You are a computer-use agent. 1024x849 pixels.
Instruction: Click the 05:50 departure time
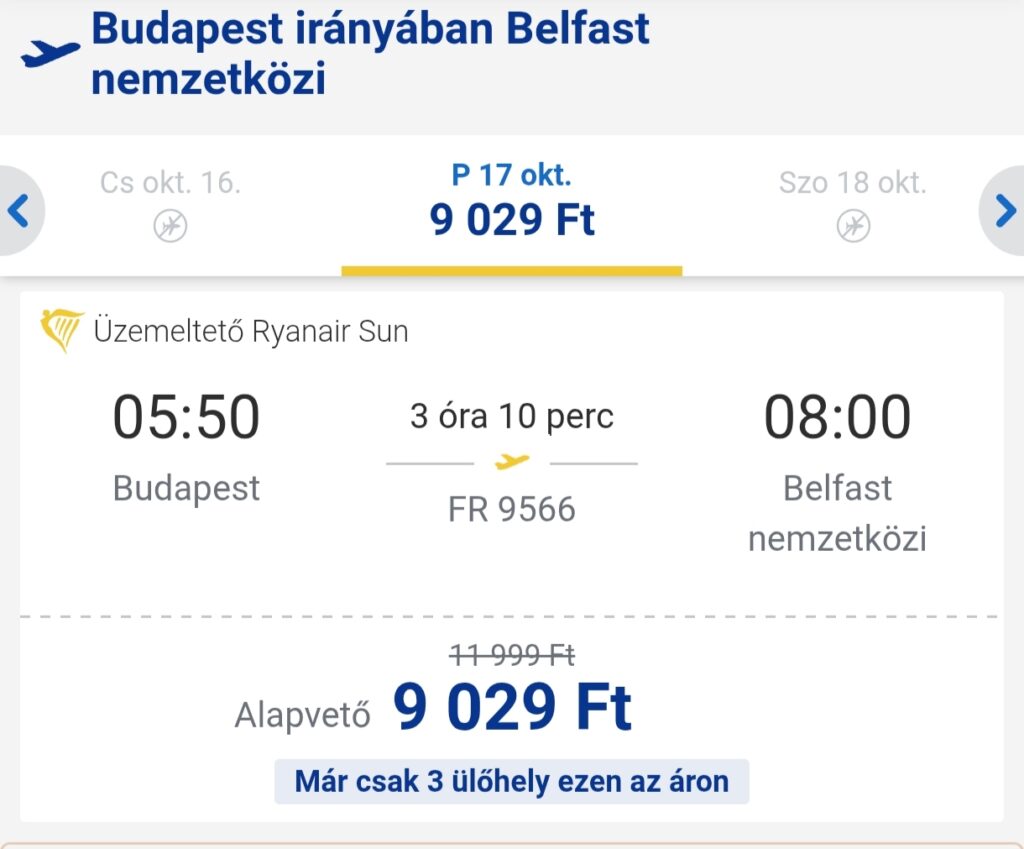(x=186, y=417)
